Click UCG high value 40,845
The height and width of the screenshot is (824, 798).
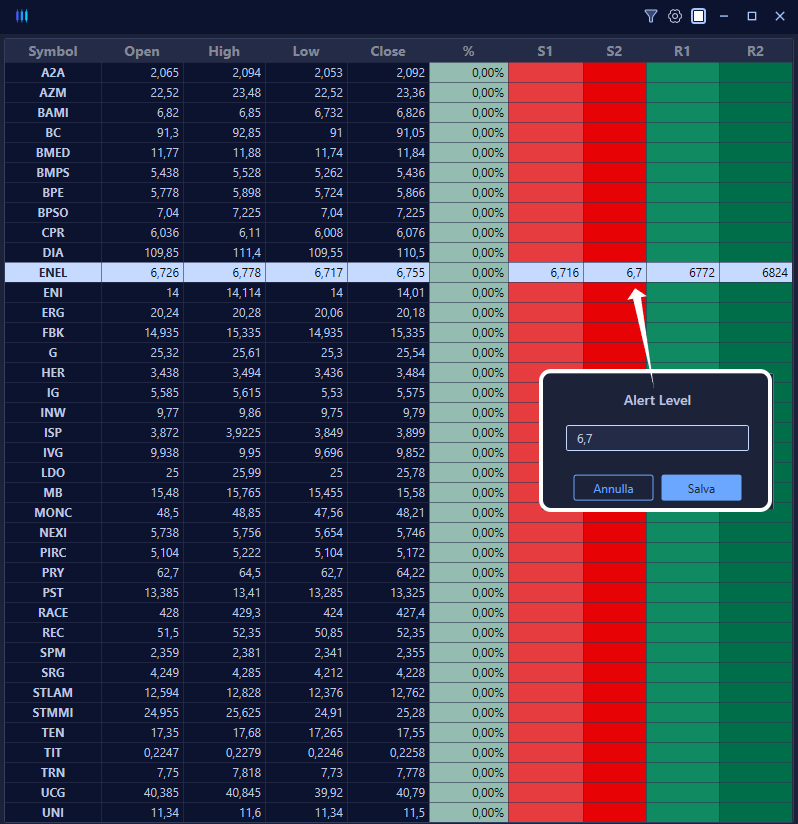(x=224, y=792)
